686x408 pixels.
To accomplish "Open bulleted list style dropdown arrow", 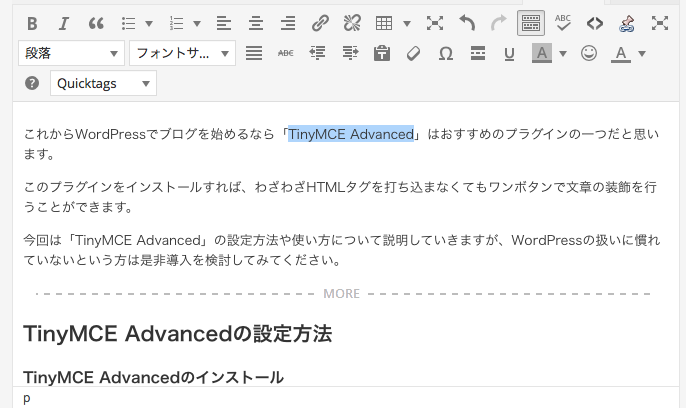I will pyautogui.click(x=149, y=23).
